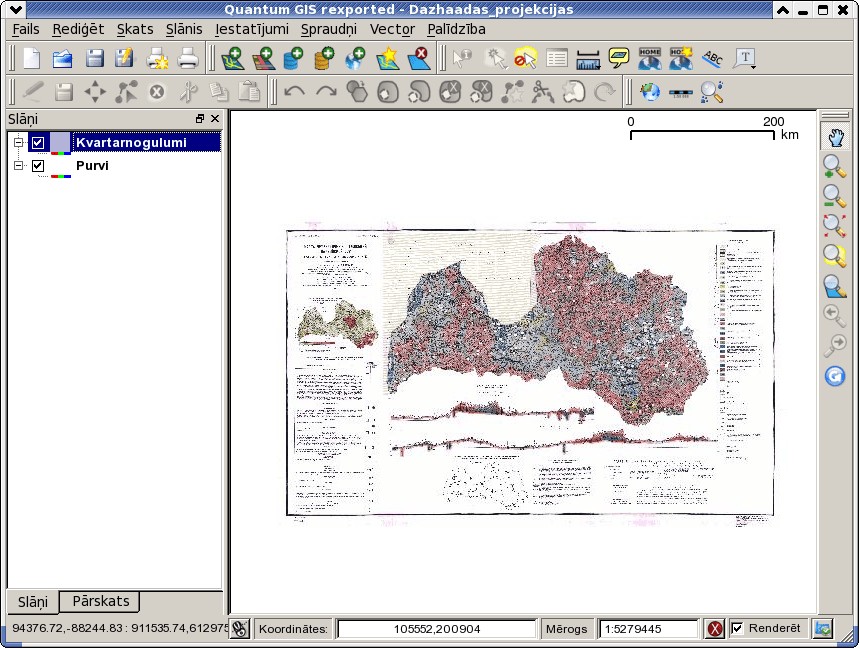Zoom to selection yellow magnifier
Image resolution: width=859 pixels, height=648 pixels.
click(835, 256)
